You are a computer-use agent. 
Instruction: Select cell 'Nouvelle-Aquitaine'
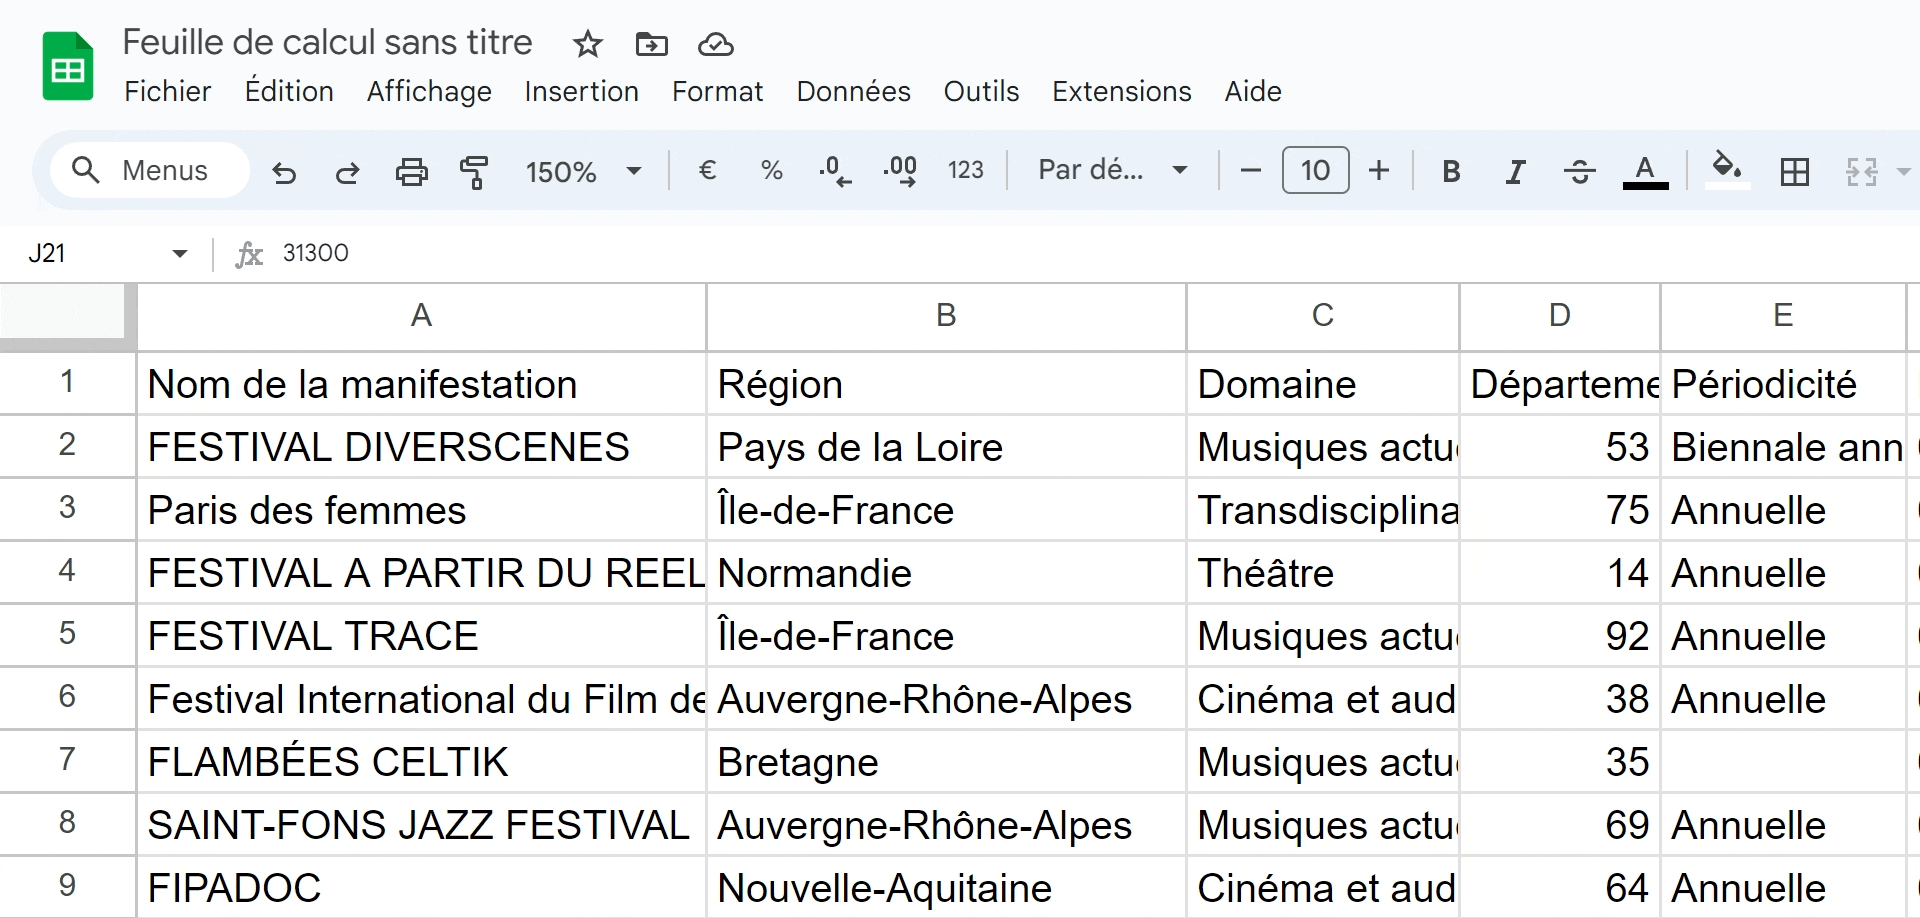(946, 888)
